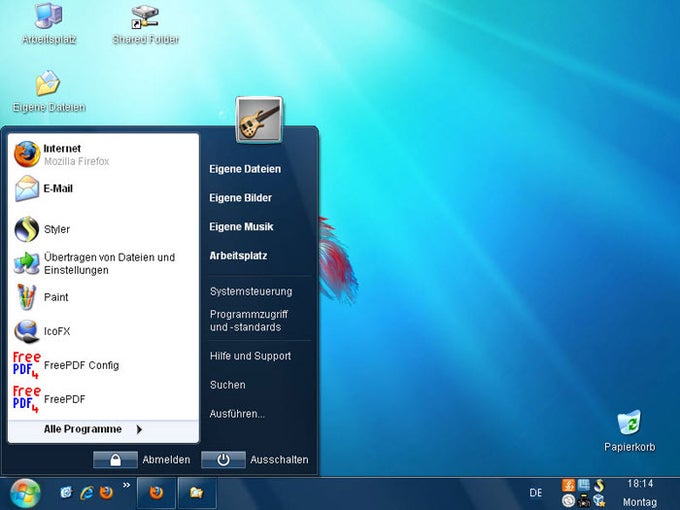The width and height of the screenshot is (680, 510).
Task: Expand the quick launch overflow chevron
Action: (126, 485)
